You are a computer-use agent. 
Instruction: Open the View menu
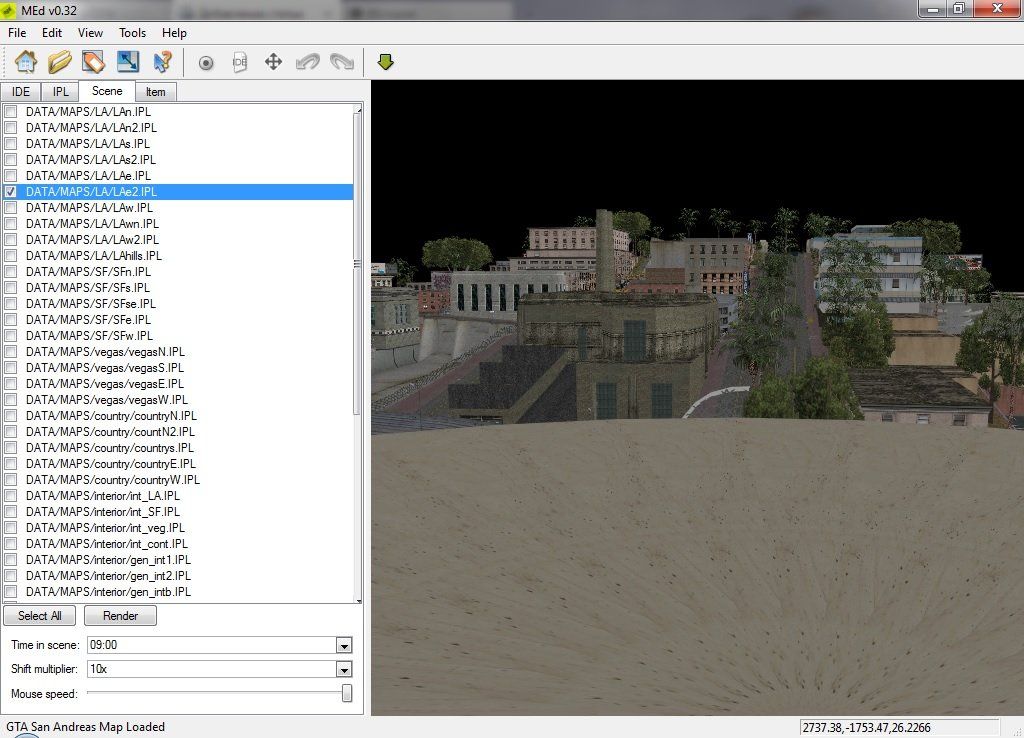90,33
